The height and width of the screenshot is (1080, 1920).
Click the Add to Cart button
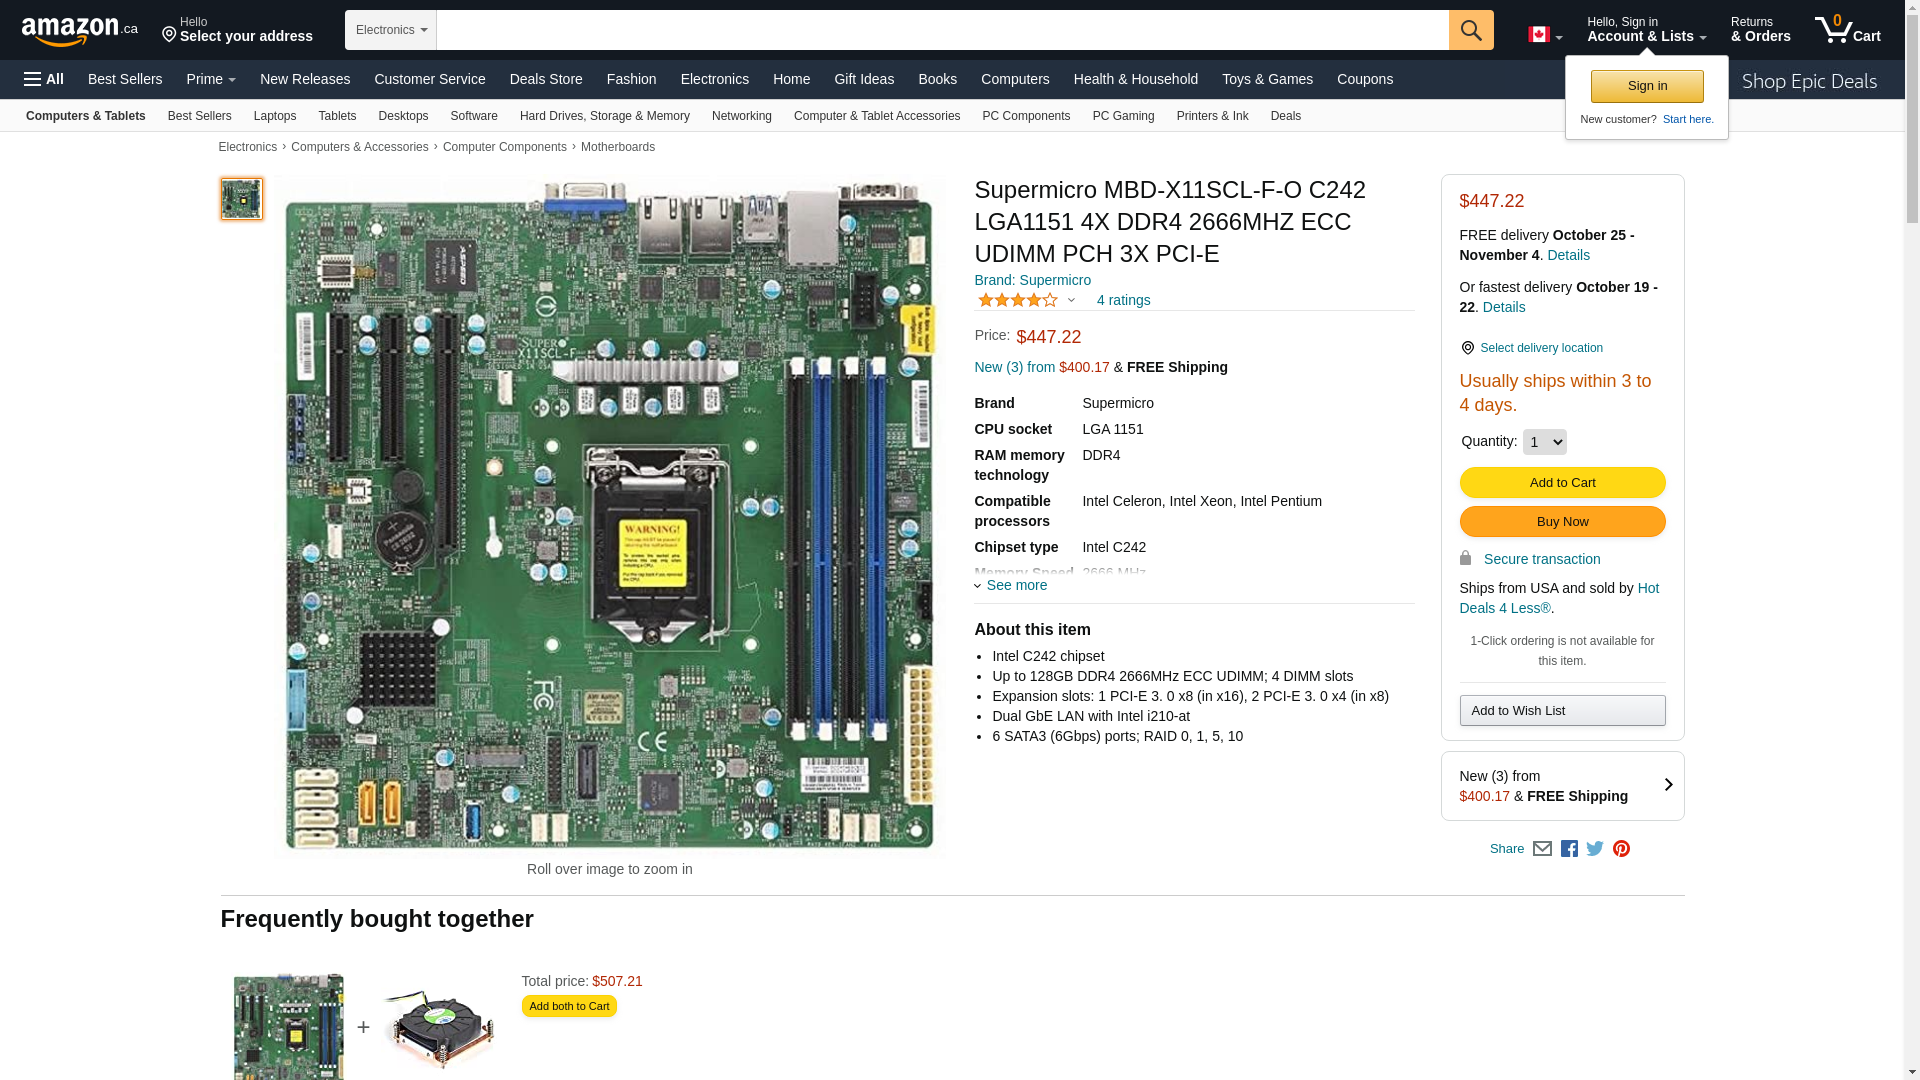1562,483
